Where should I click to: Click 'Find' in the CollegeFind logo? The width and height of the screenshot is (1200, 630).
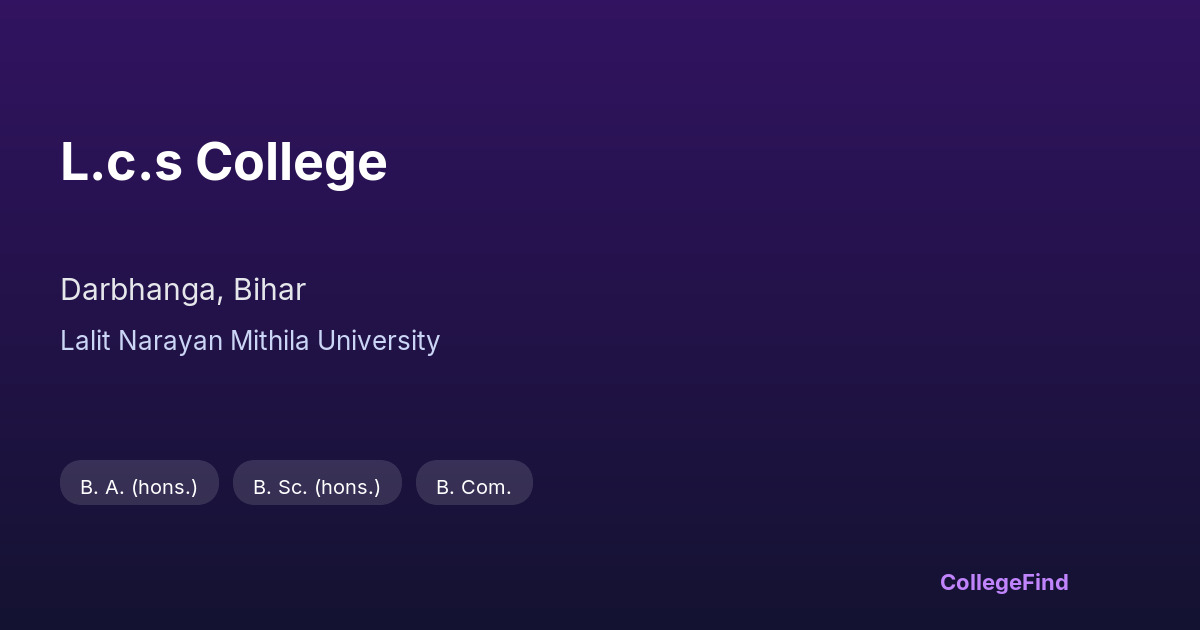pyautogui.click(x=1045, y=582)
